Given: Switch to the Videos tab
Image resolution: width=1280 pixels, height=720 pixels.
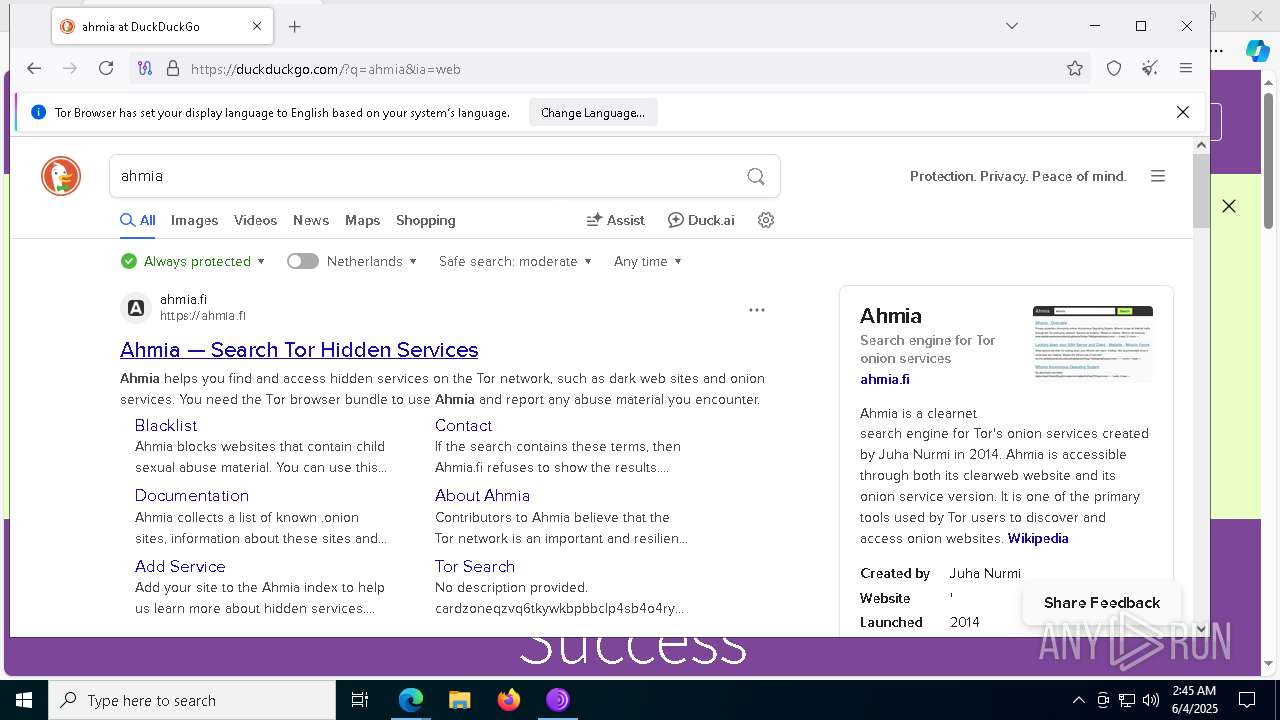Looking at the screenshot, I should (255, 220).
